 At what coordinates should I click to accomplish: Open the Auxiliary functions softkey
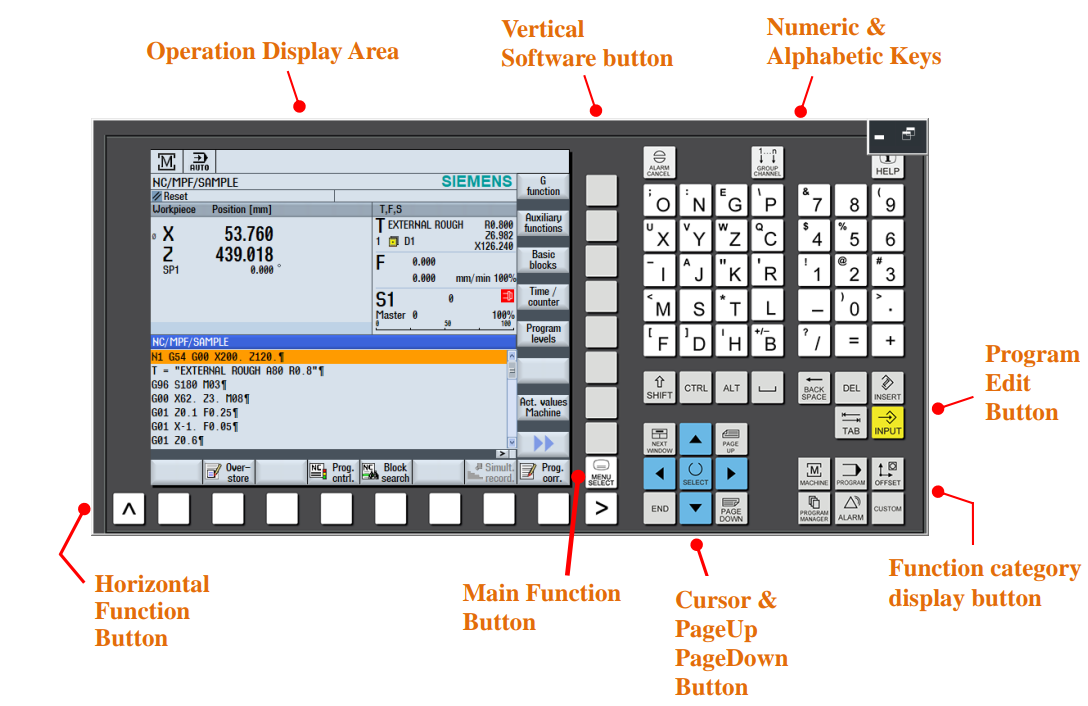point(543,223)
